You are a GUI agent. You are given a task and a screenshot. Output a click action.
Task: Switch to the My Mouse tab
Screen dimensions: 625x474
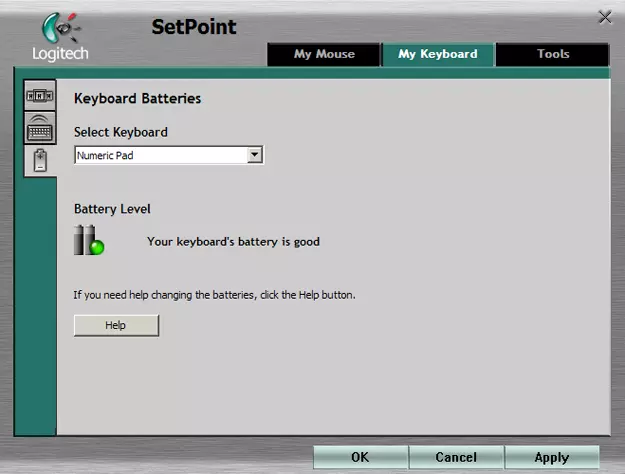324,54
